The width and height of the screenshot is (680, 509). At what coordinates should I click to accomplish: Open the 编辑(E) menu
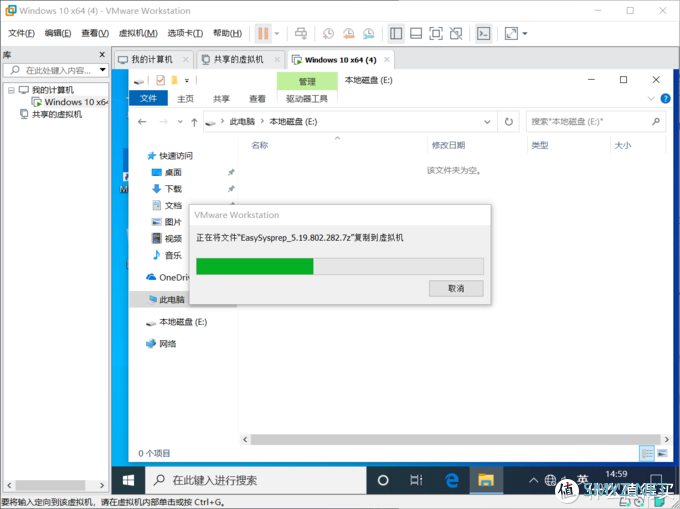tap(58, 33)
